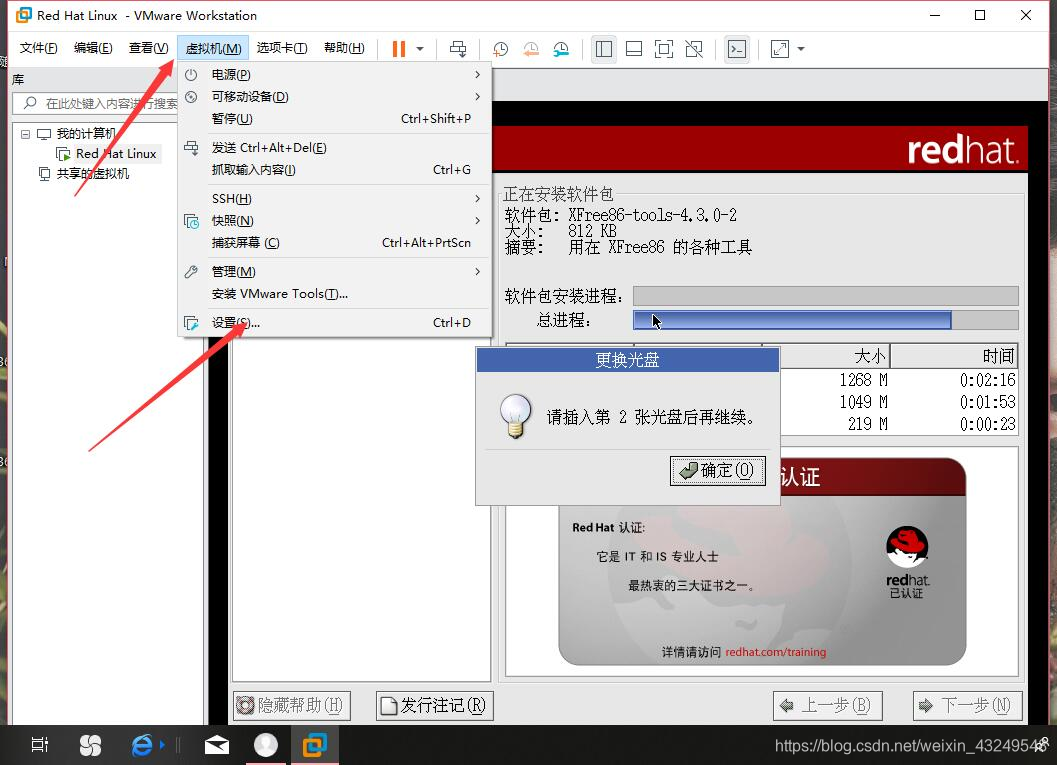Collapse the 我的计算机 tree node
Image resolution: width=1057 pixels, height=765 pixels.
[26, 134]
